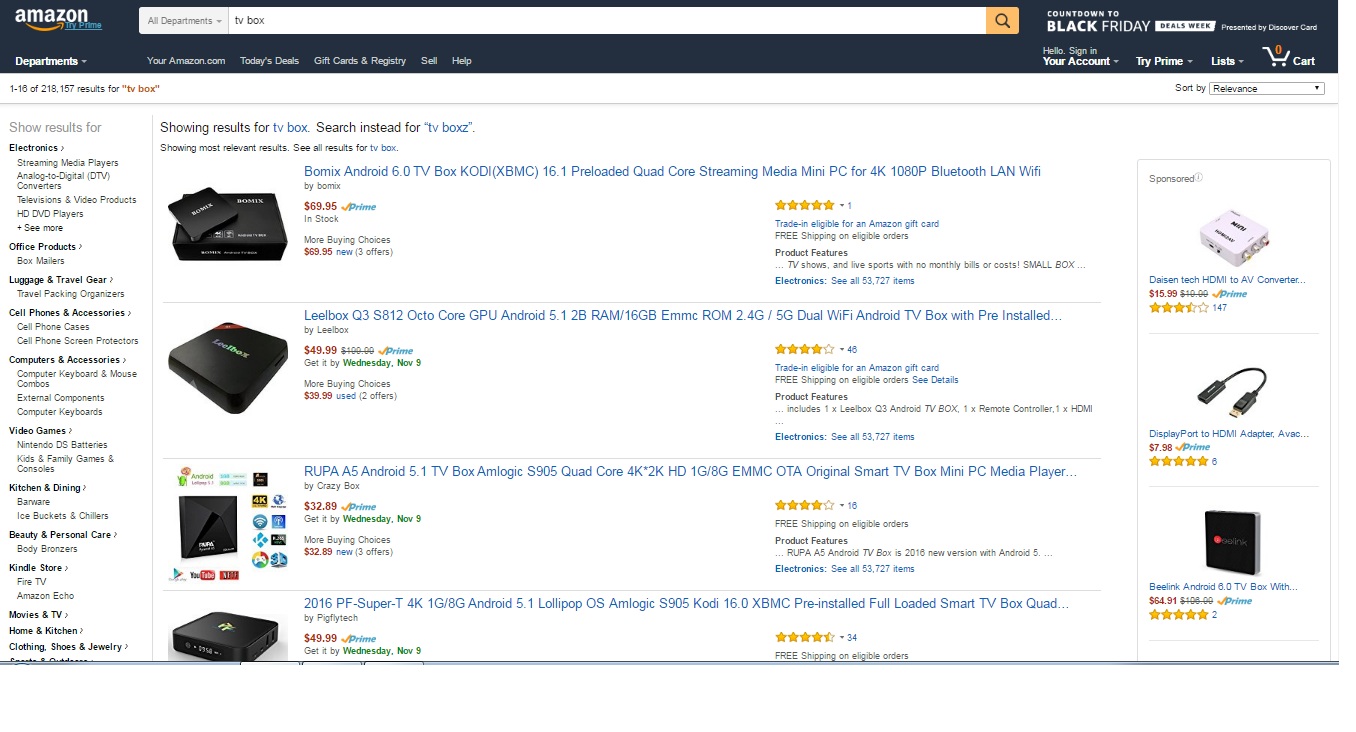
Task: Open Sell nav item
Action: [429, 61]
